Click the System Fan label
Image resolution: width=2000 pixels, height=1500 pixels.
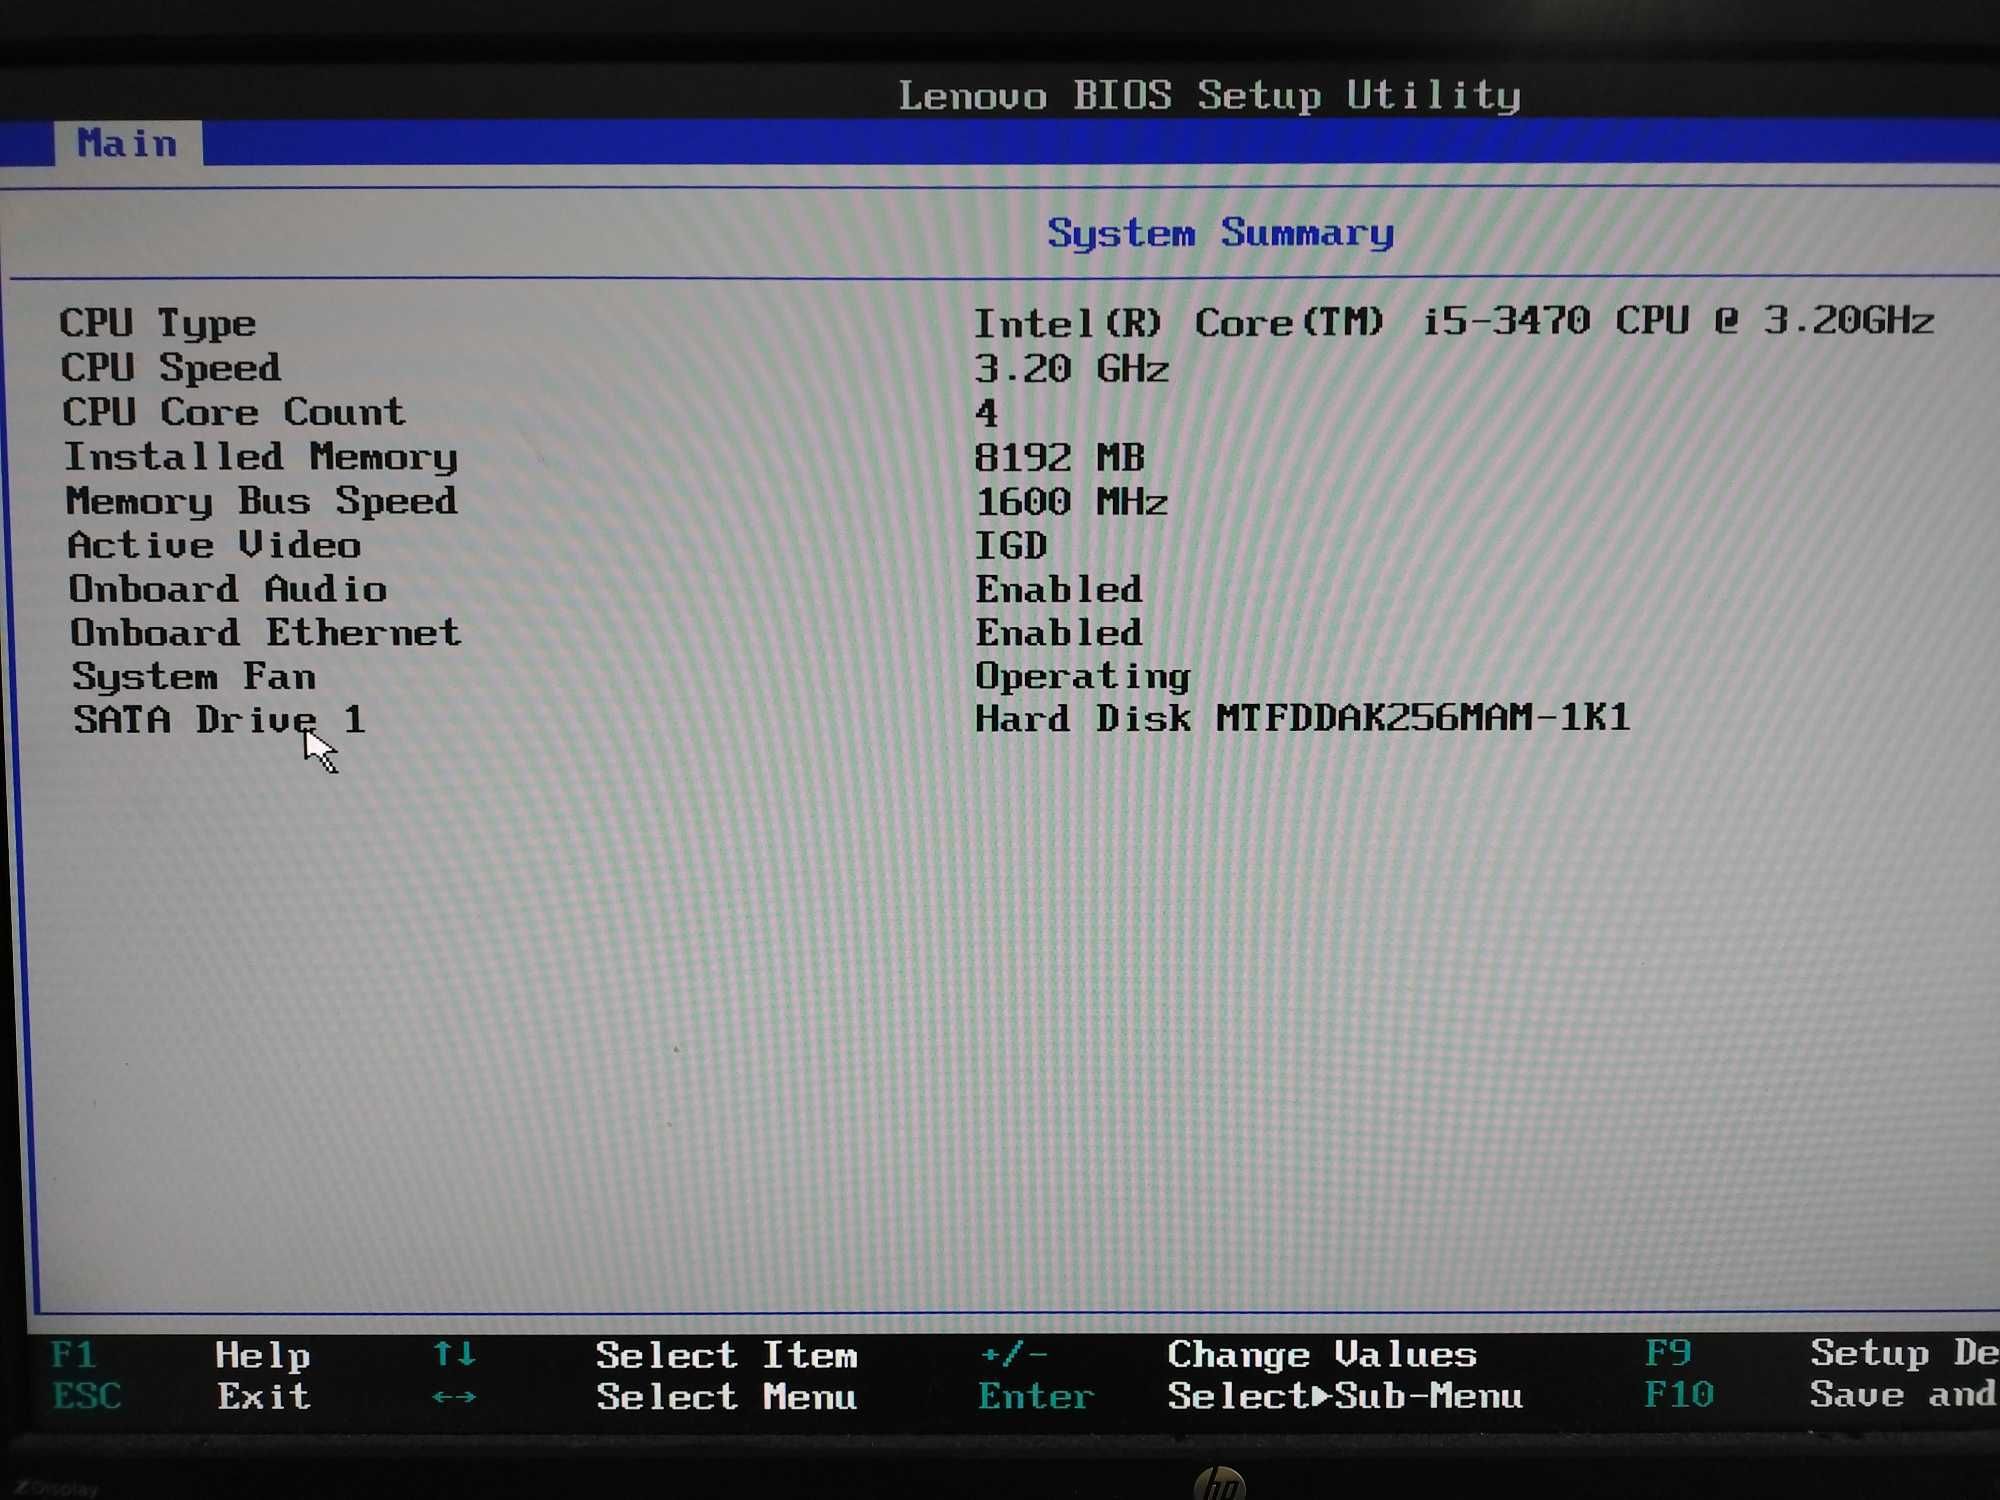pos(195,677)
